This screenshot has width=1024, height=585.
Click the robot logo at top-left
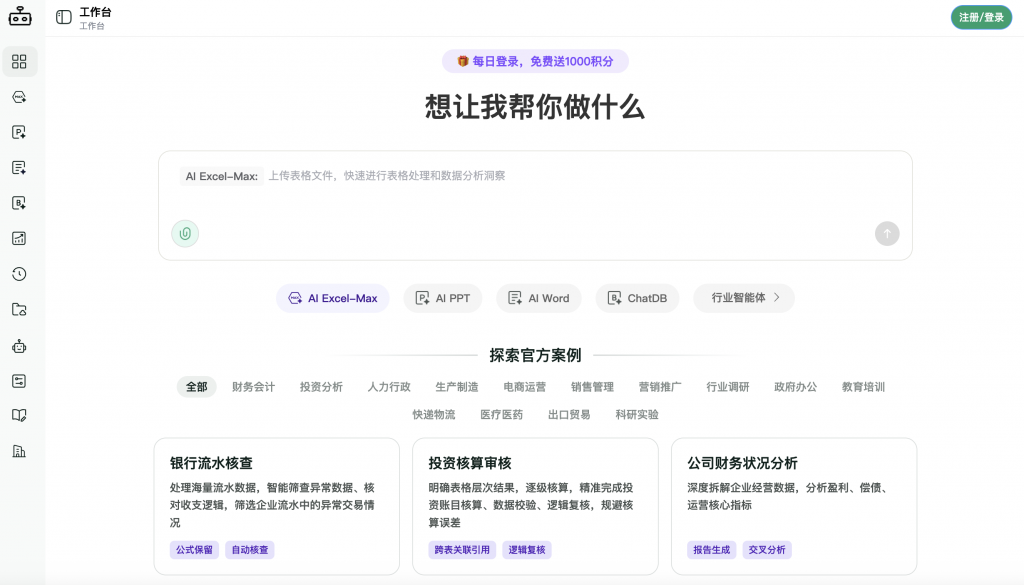pos(20,17)
